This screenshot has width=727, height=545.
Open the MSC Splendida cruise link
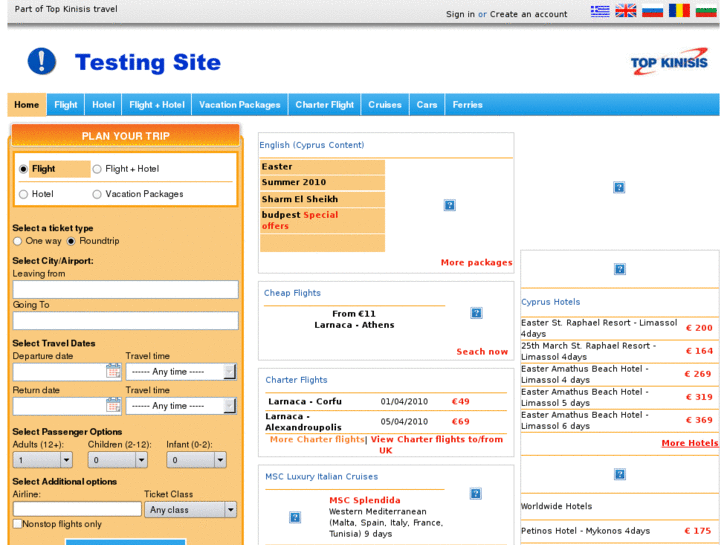tap(364, 500)
